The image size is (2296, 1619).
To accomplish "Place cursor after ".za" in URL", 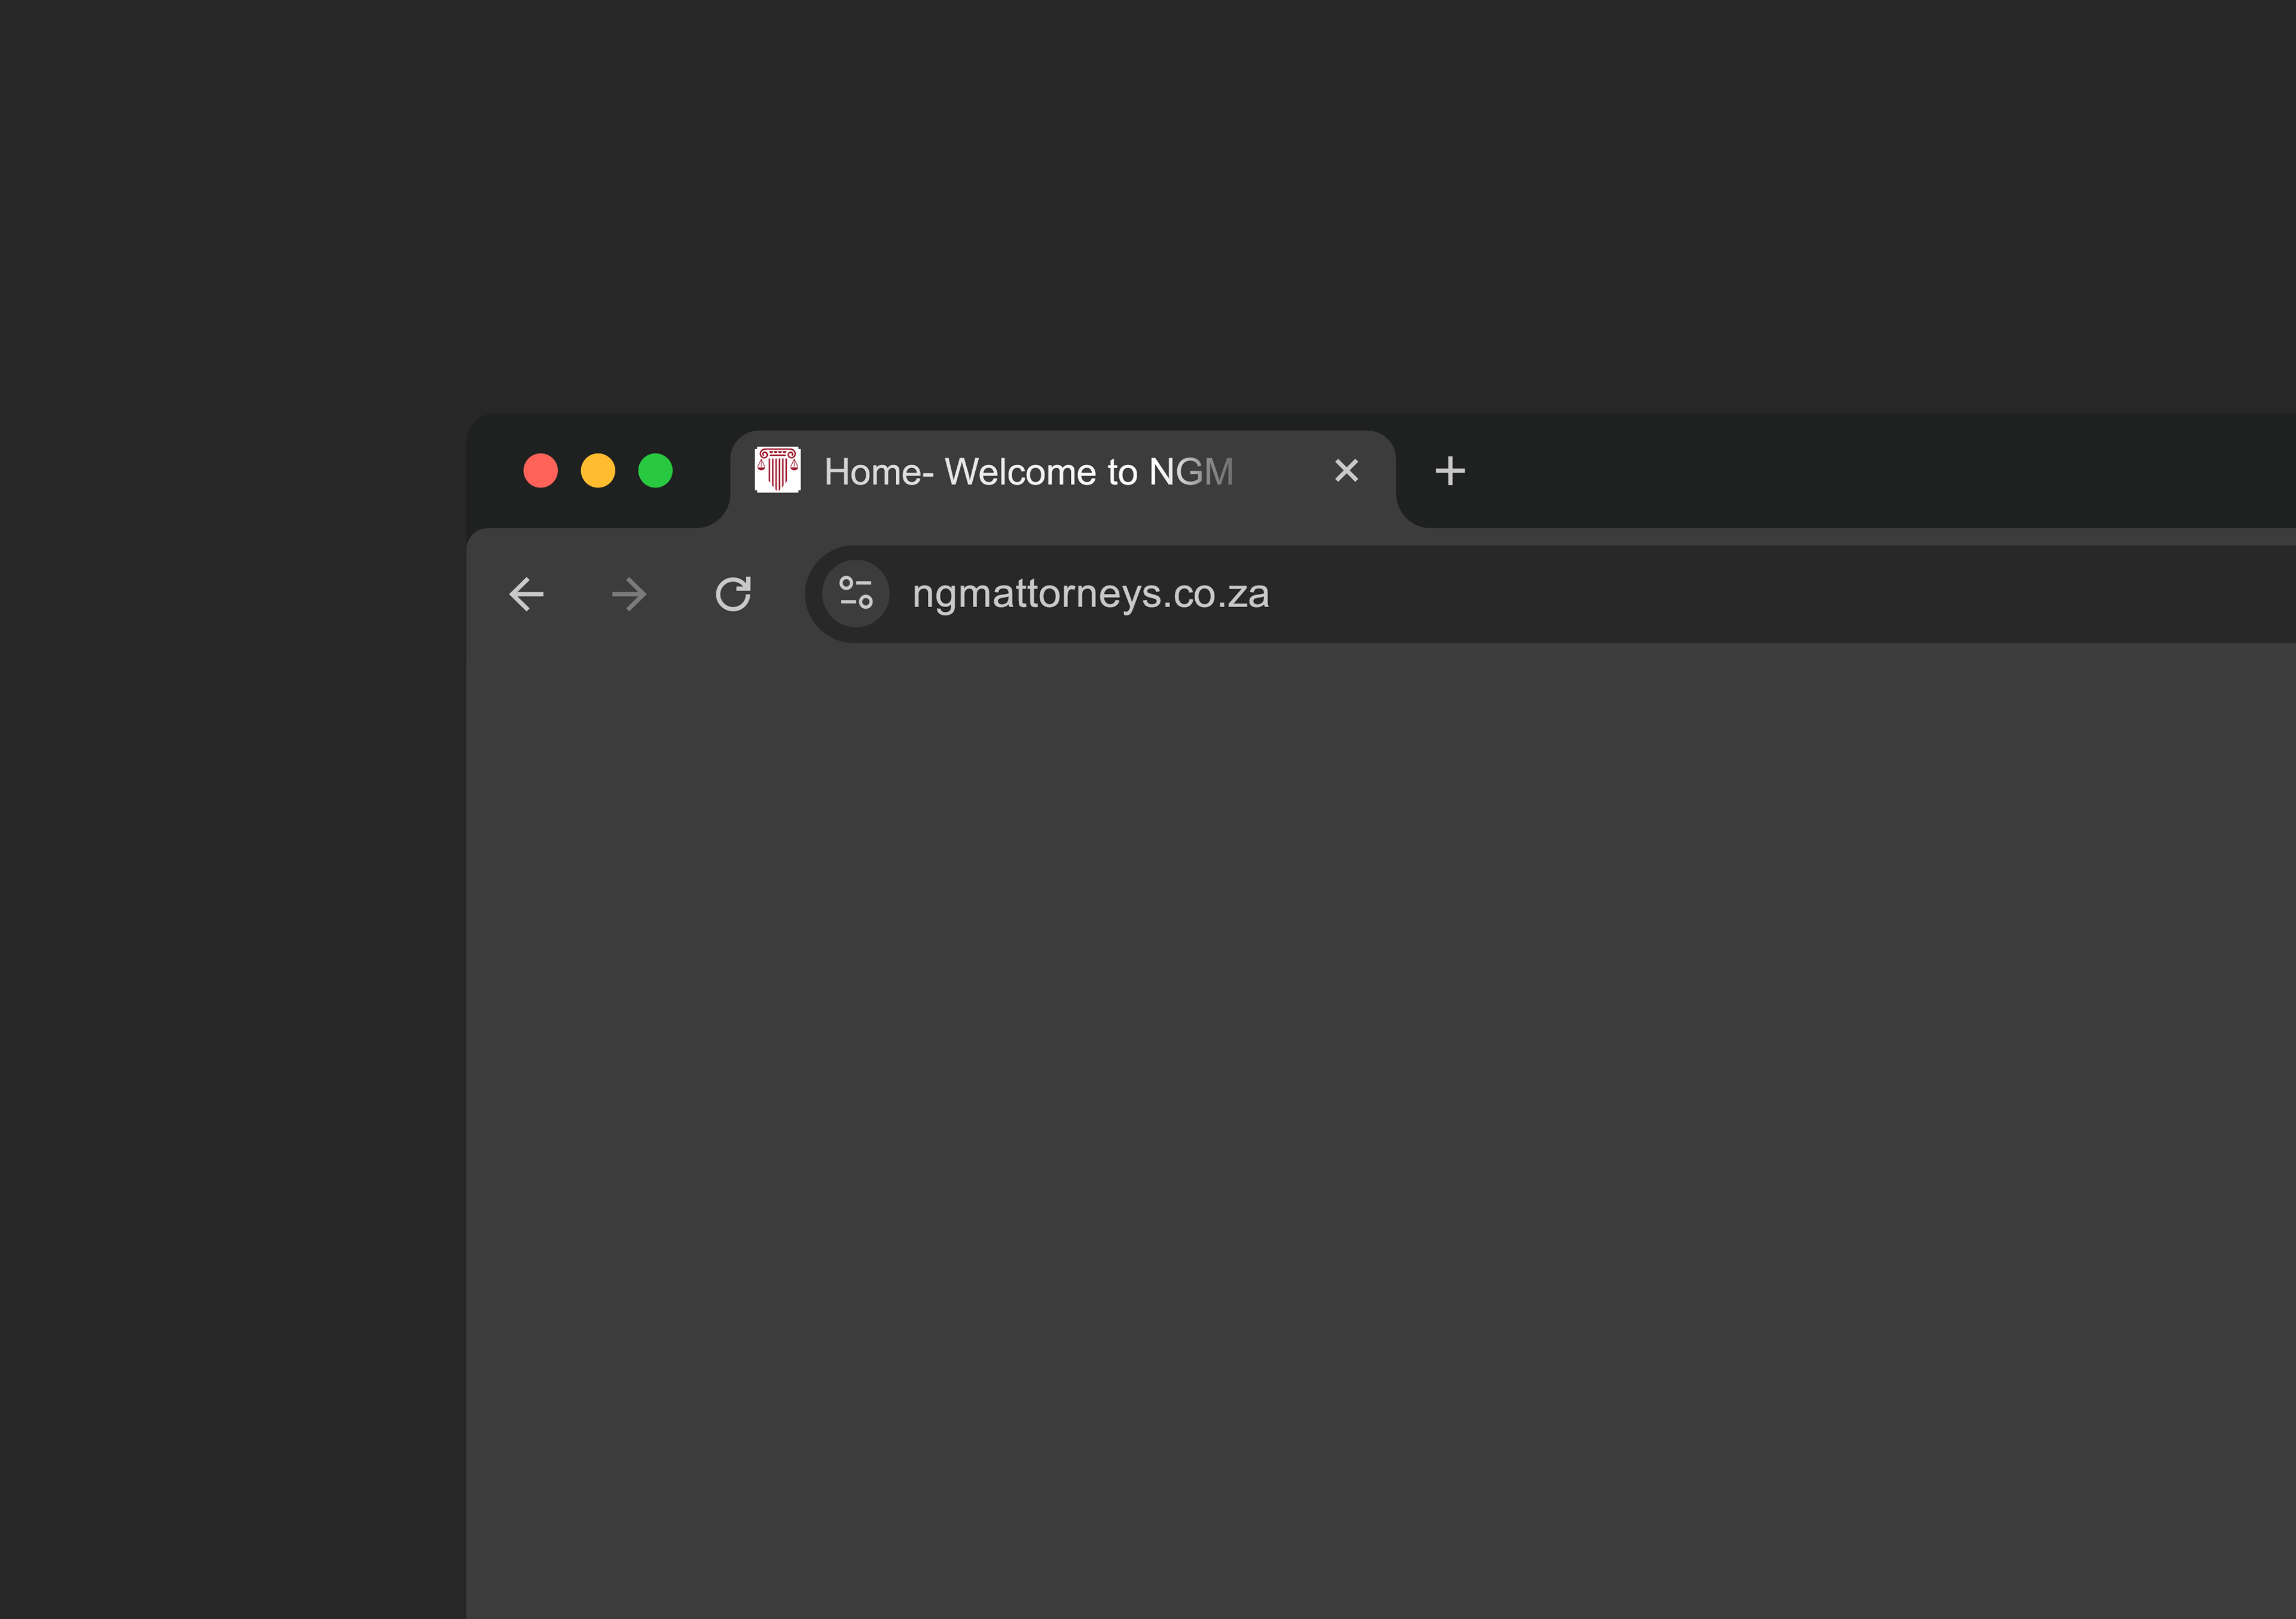I will (1272, 594).
